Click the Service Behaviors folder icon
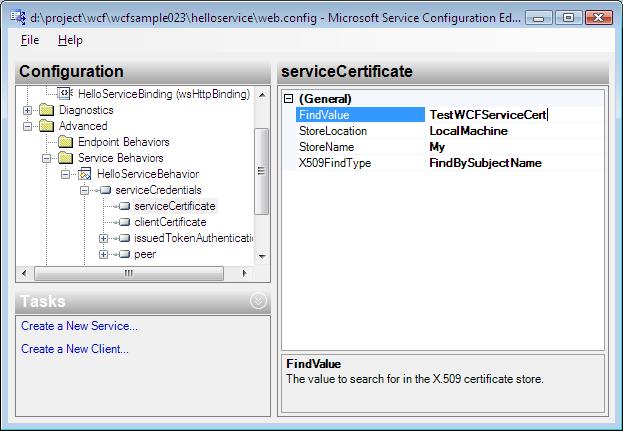Screen dimensions: 623x431 tap(66, 158)
